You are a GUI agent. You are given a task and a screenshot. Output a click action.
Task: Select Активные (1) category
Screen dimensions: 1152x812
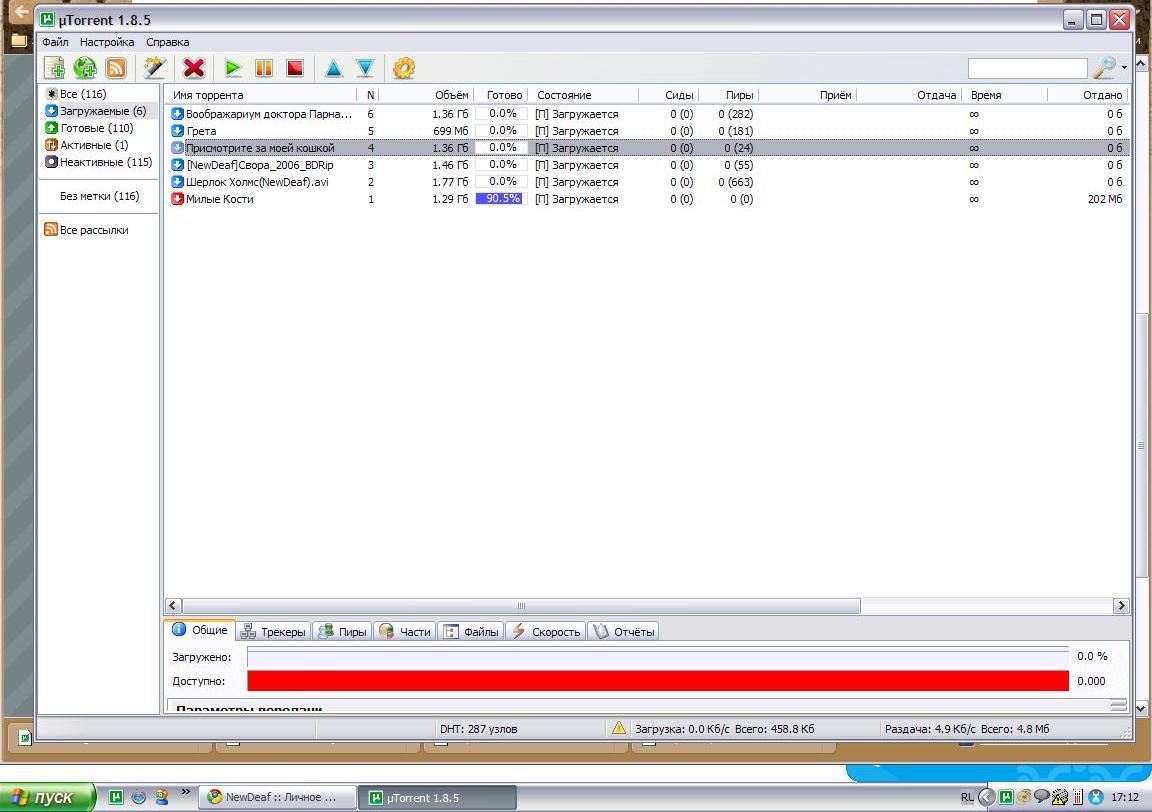pyautogui.click(x=94, y=145)
